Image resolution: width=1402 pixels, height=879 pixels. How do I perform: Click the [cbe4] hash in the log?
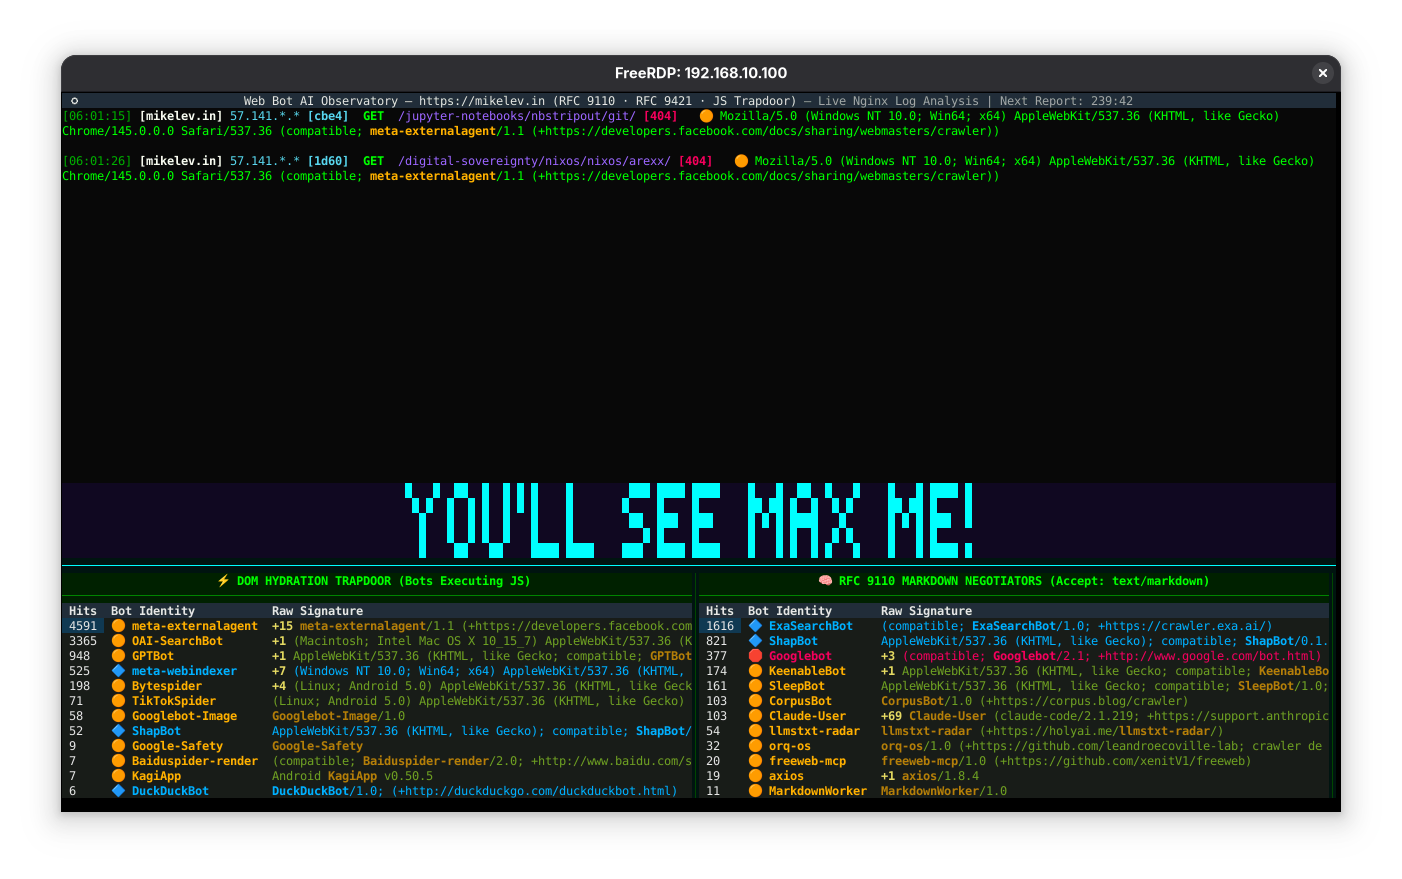(328, 116)
